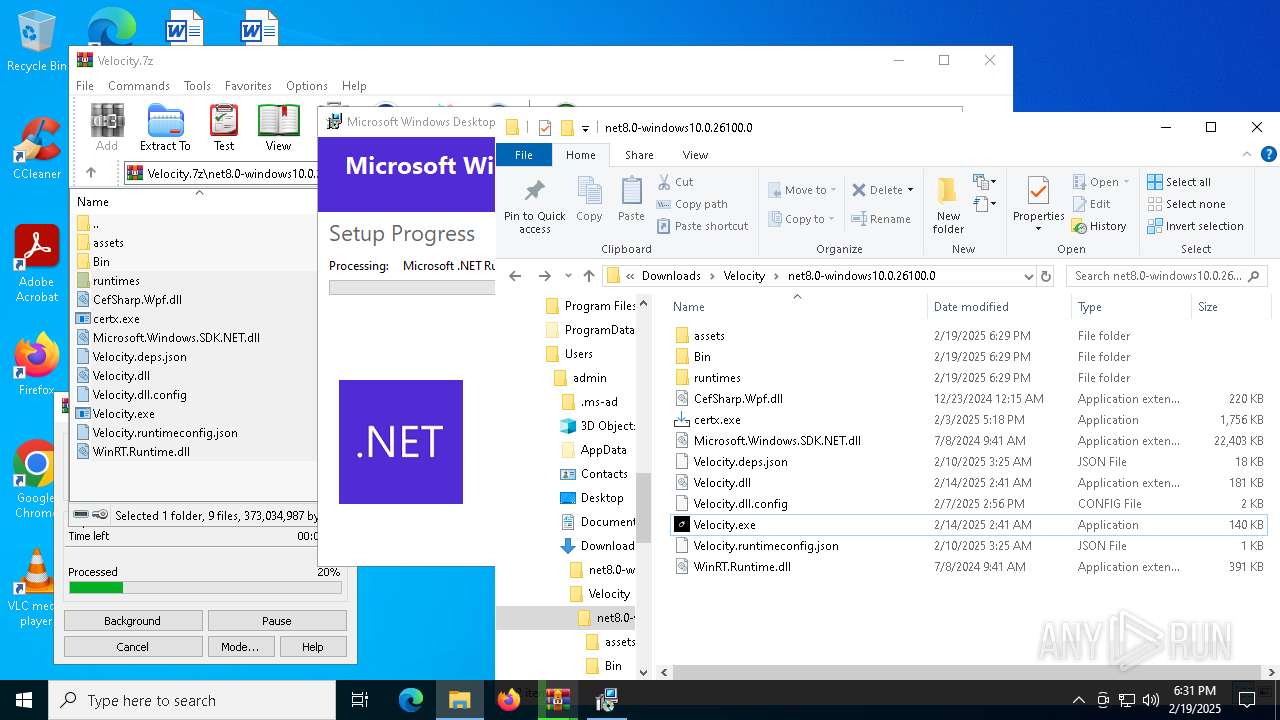Click Explorer back navigation arrow
1280x720 pixels.
click(x=515, y=276)
